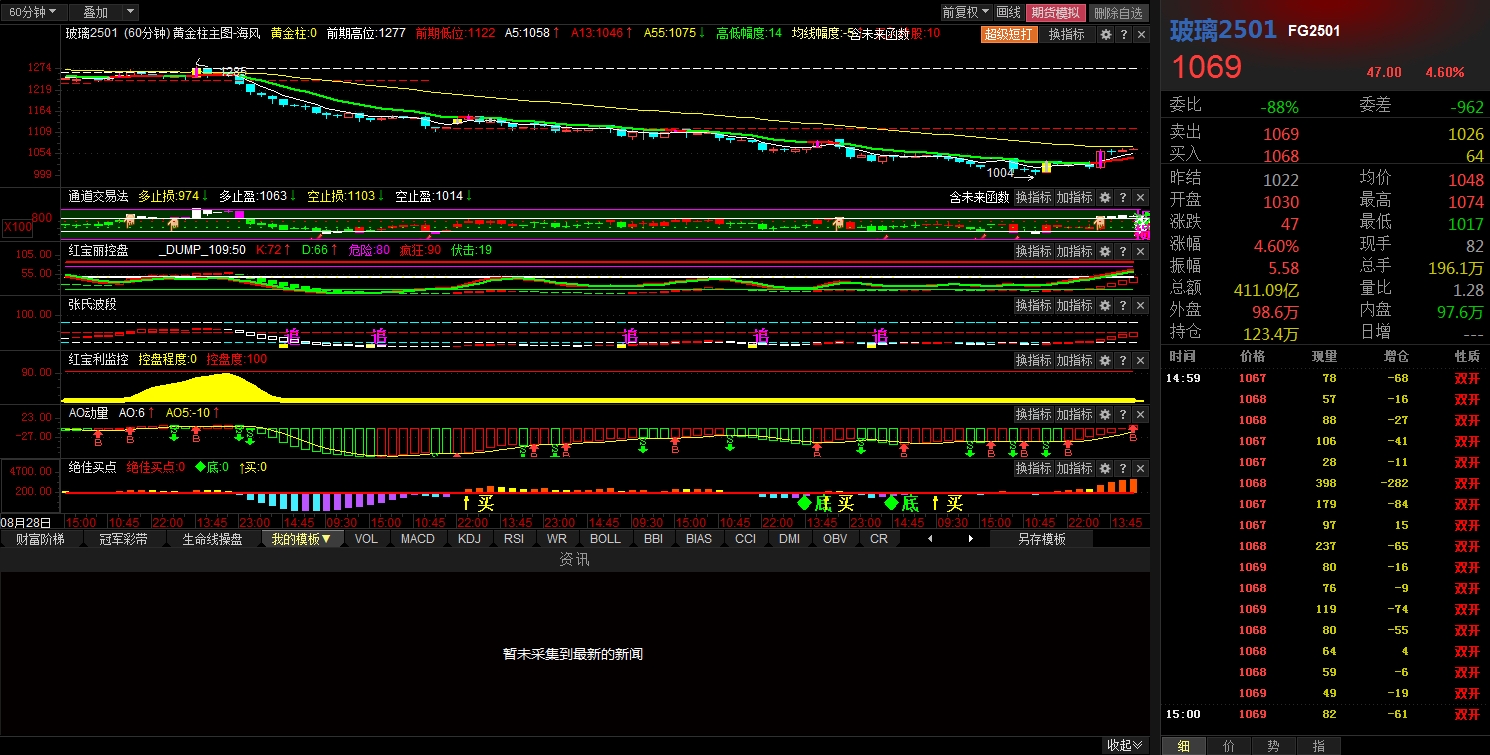Screen dimensions: 1490x755
Task: Expand the 我的模板 template dropdown
Action: (302, 539)
